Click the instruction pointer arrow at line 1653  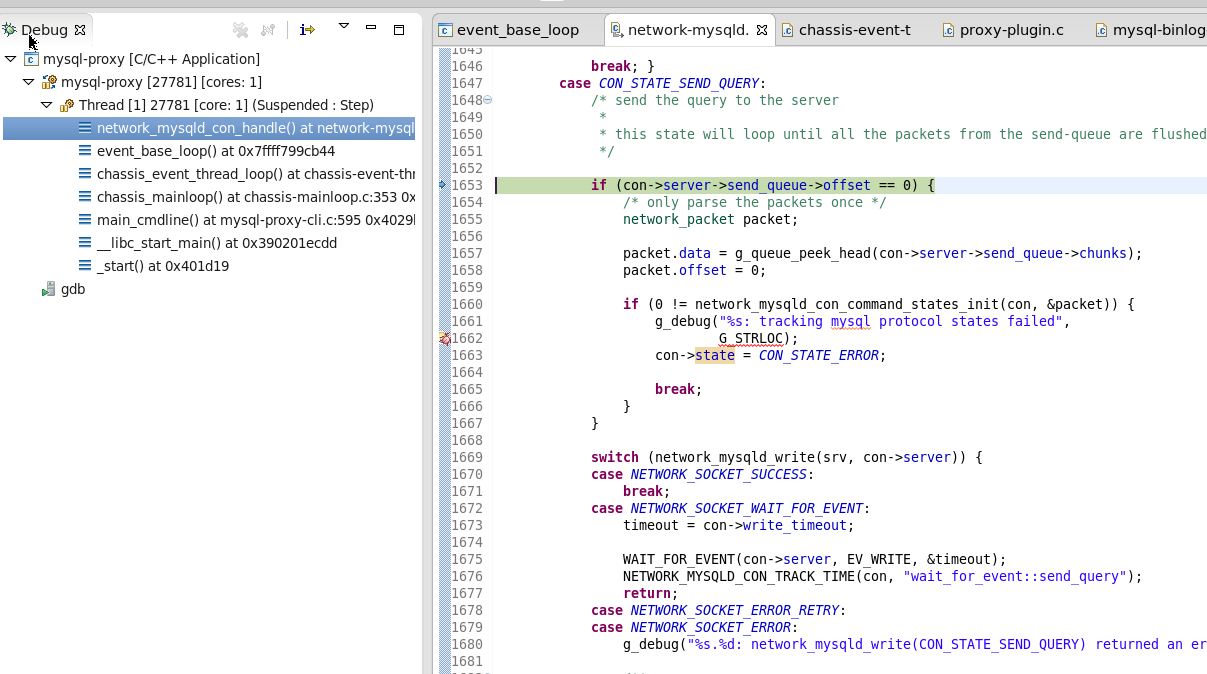[x=443, y=185]
